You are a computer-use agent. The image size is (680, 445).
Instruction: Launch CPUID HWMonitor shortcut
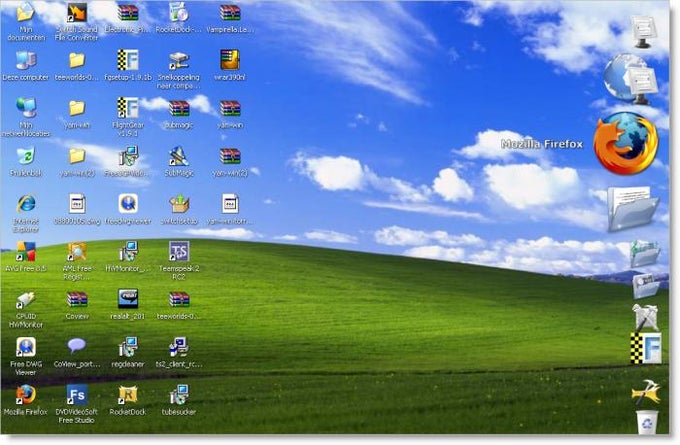click(x=26, y=300)
